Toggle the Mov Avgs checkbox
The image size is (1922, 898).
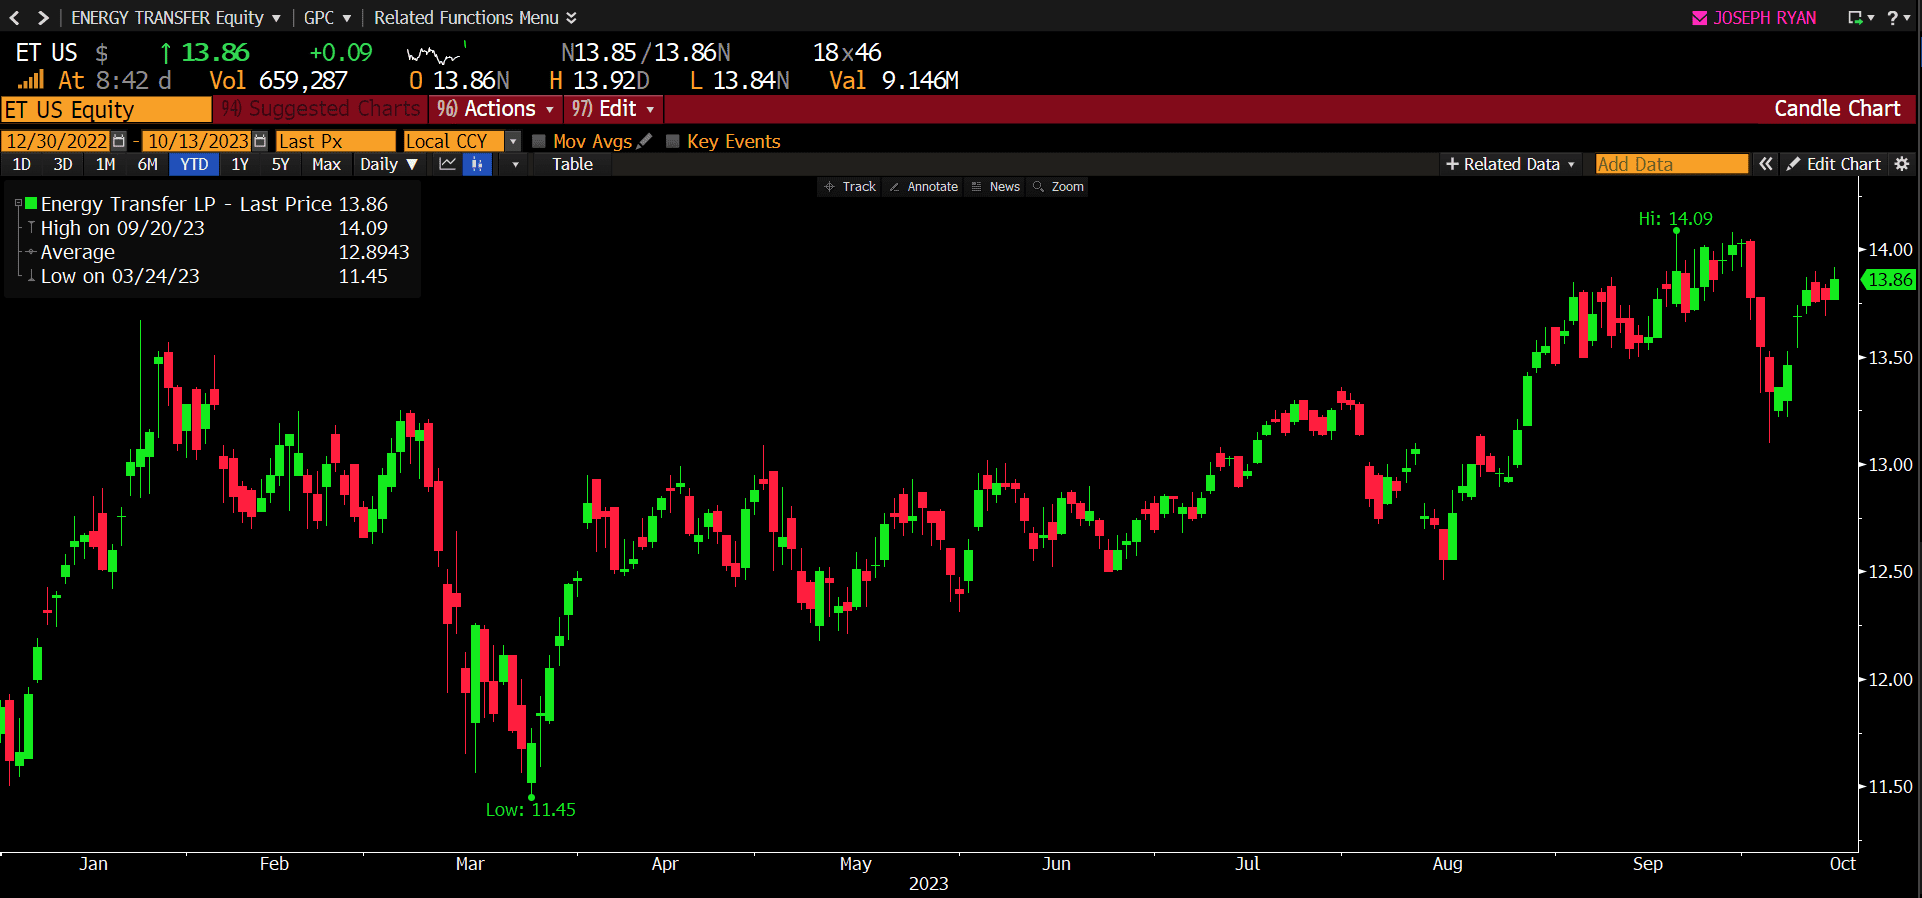[x=539, y=141]
